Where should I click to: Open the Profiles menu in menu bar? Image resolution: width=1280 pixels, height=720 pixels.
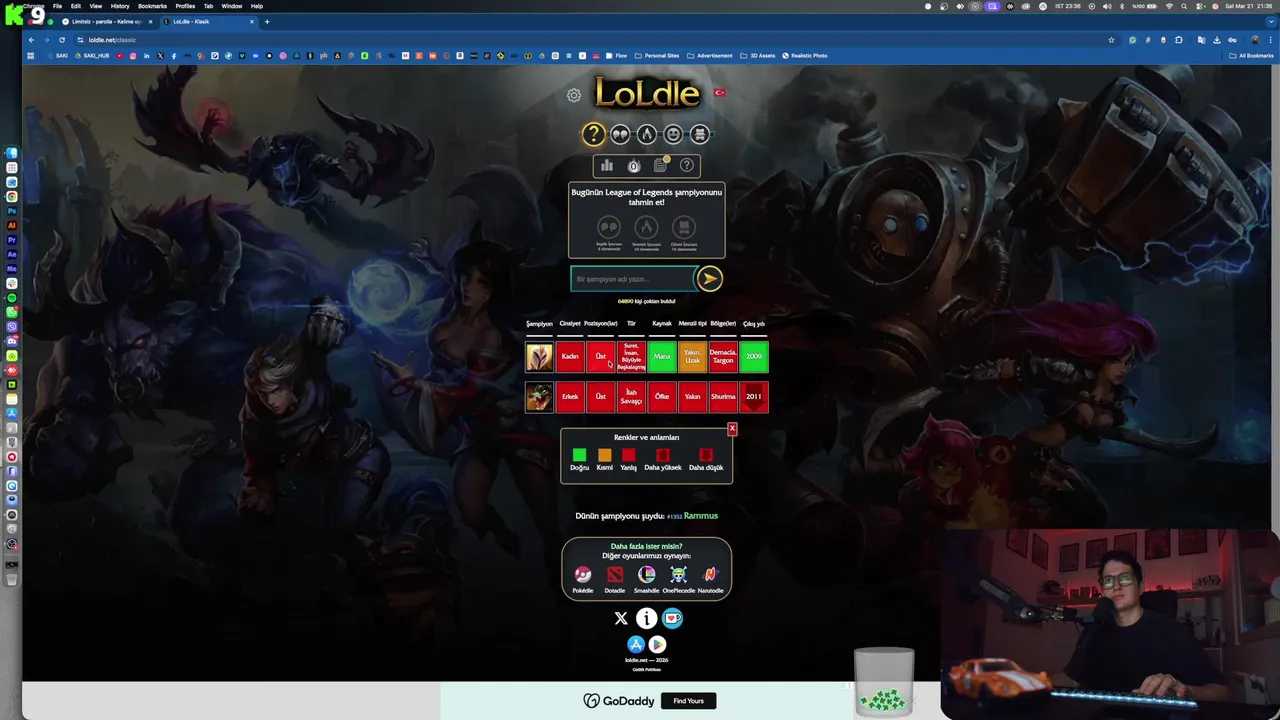[x=185, y=6]
